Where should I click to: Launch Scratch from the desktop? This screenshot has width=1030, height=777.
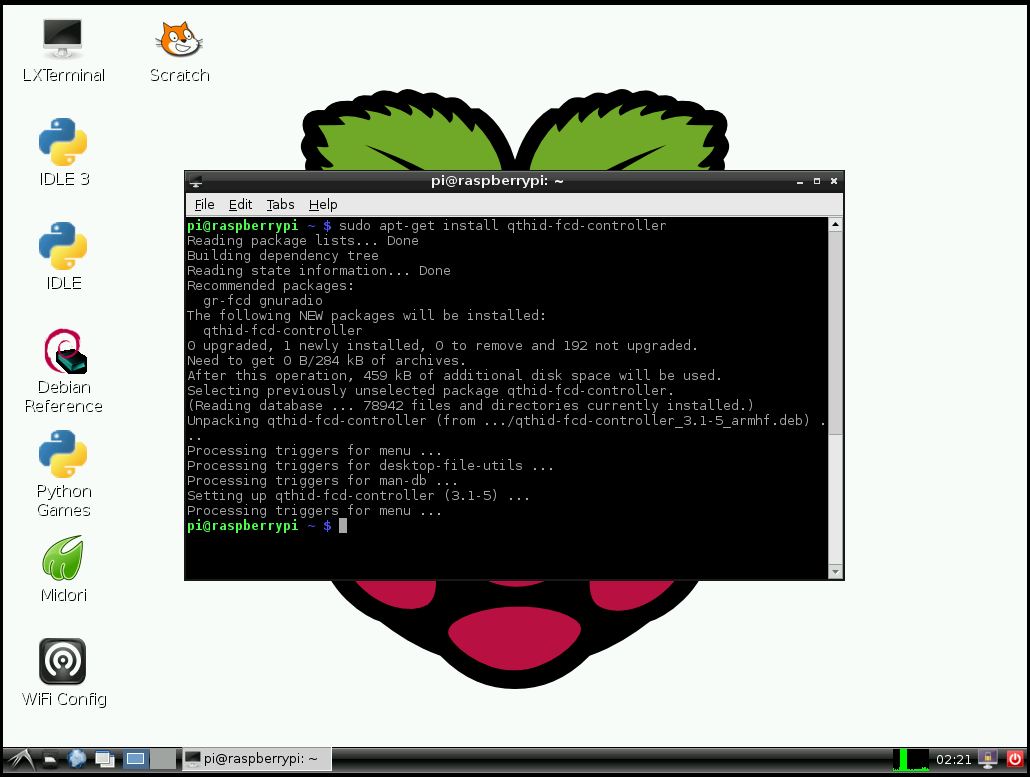click(179, 51)
